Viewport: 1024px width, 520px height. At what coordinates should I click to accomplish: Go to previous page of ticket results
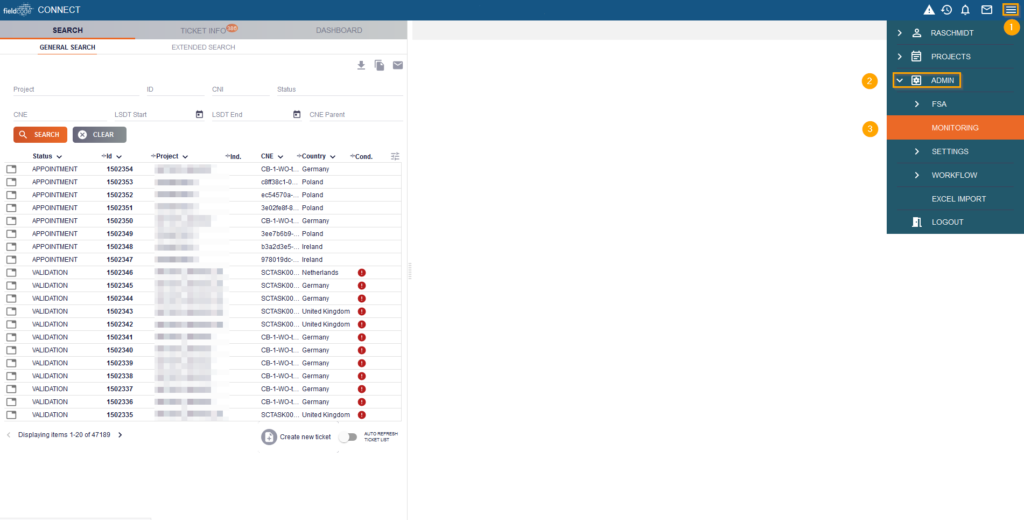[8, 434]
